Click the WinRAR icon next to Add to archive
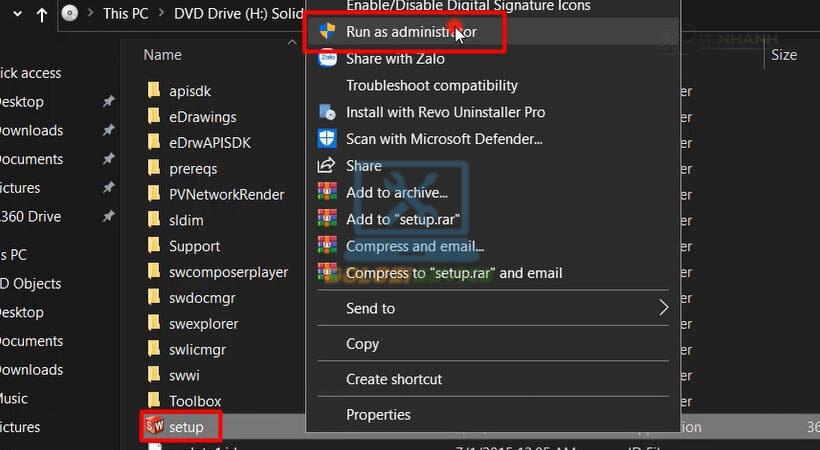The height and width of the screenshot is (450, 820). pos(327,192)
